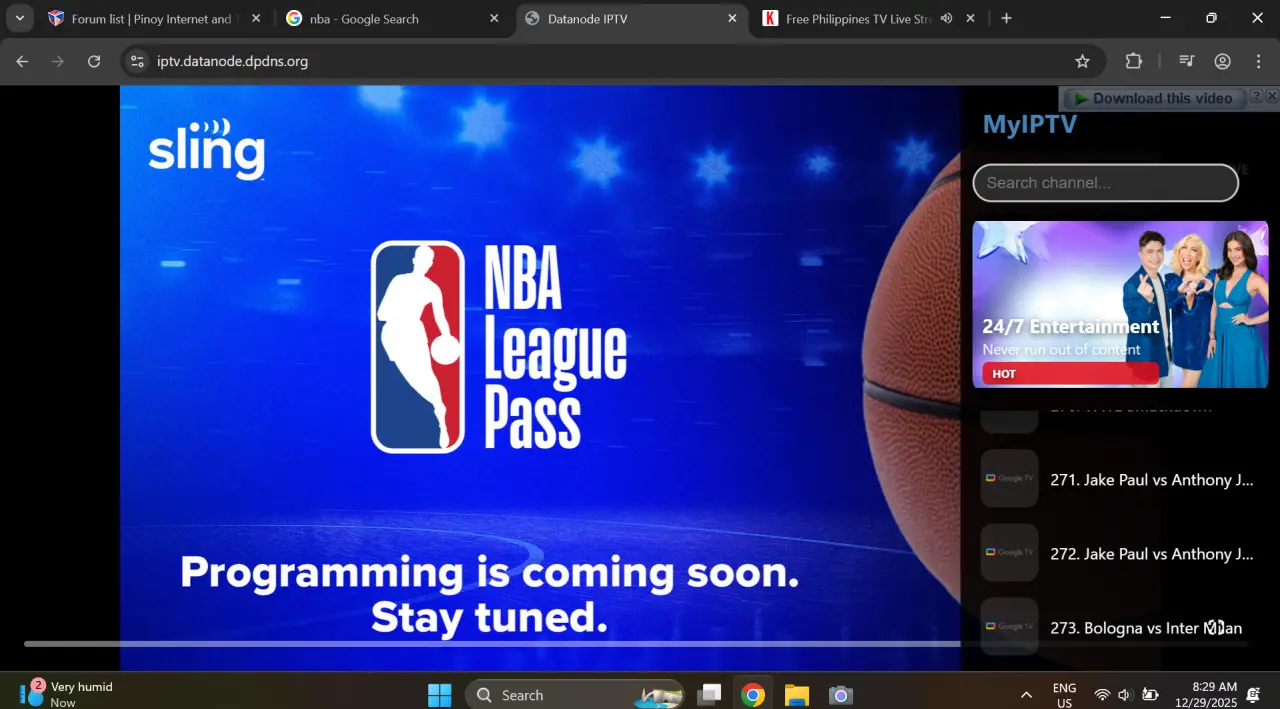Screen dimensions: 1280x709
Task: Bookmark this page with the star icon
Action: pyautogui.click(x=1082, y=61)
